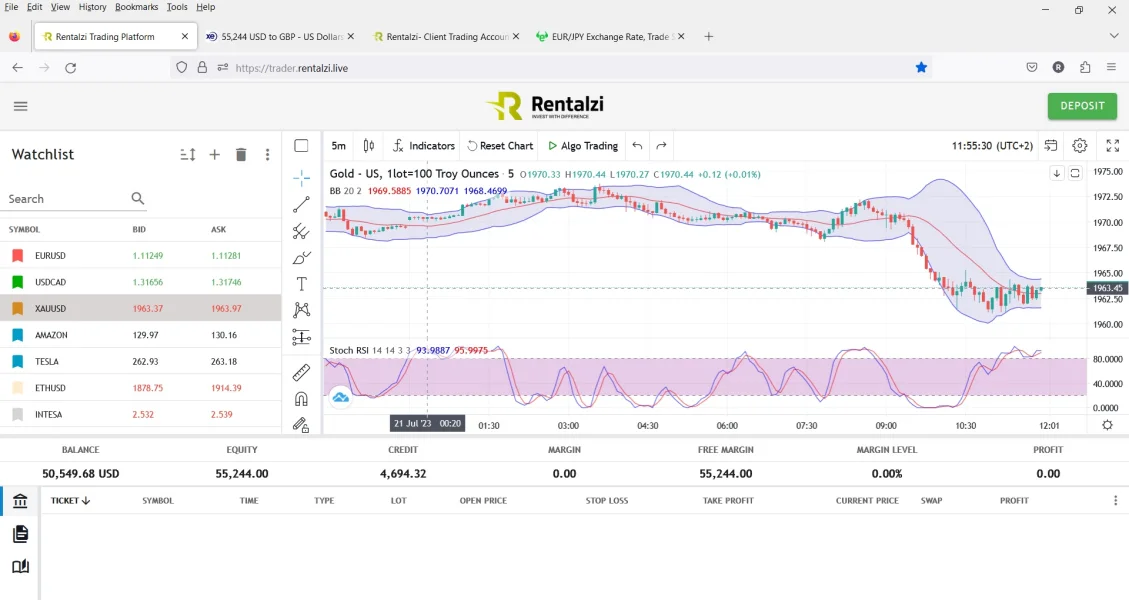This screenshot has width=1129, height=600.
Task: Open the candlestick chart type selector
Action: coord(369,146)
